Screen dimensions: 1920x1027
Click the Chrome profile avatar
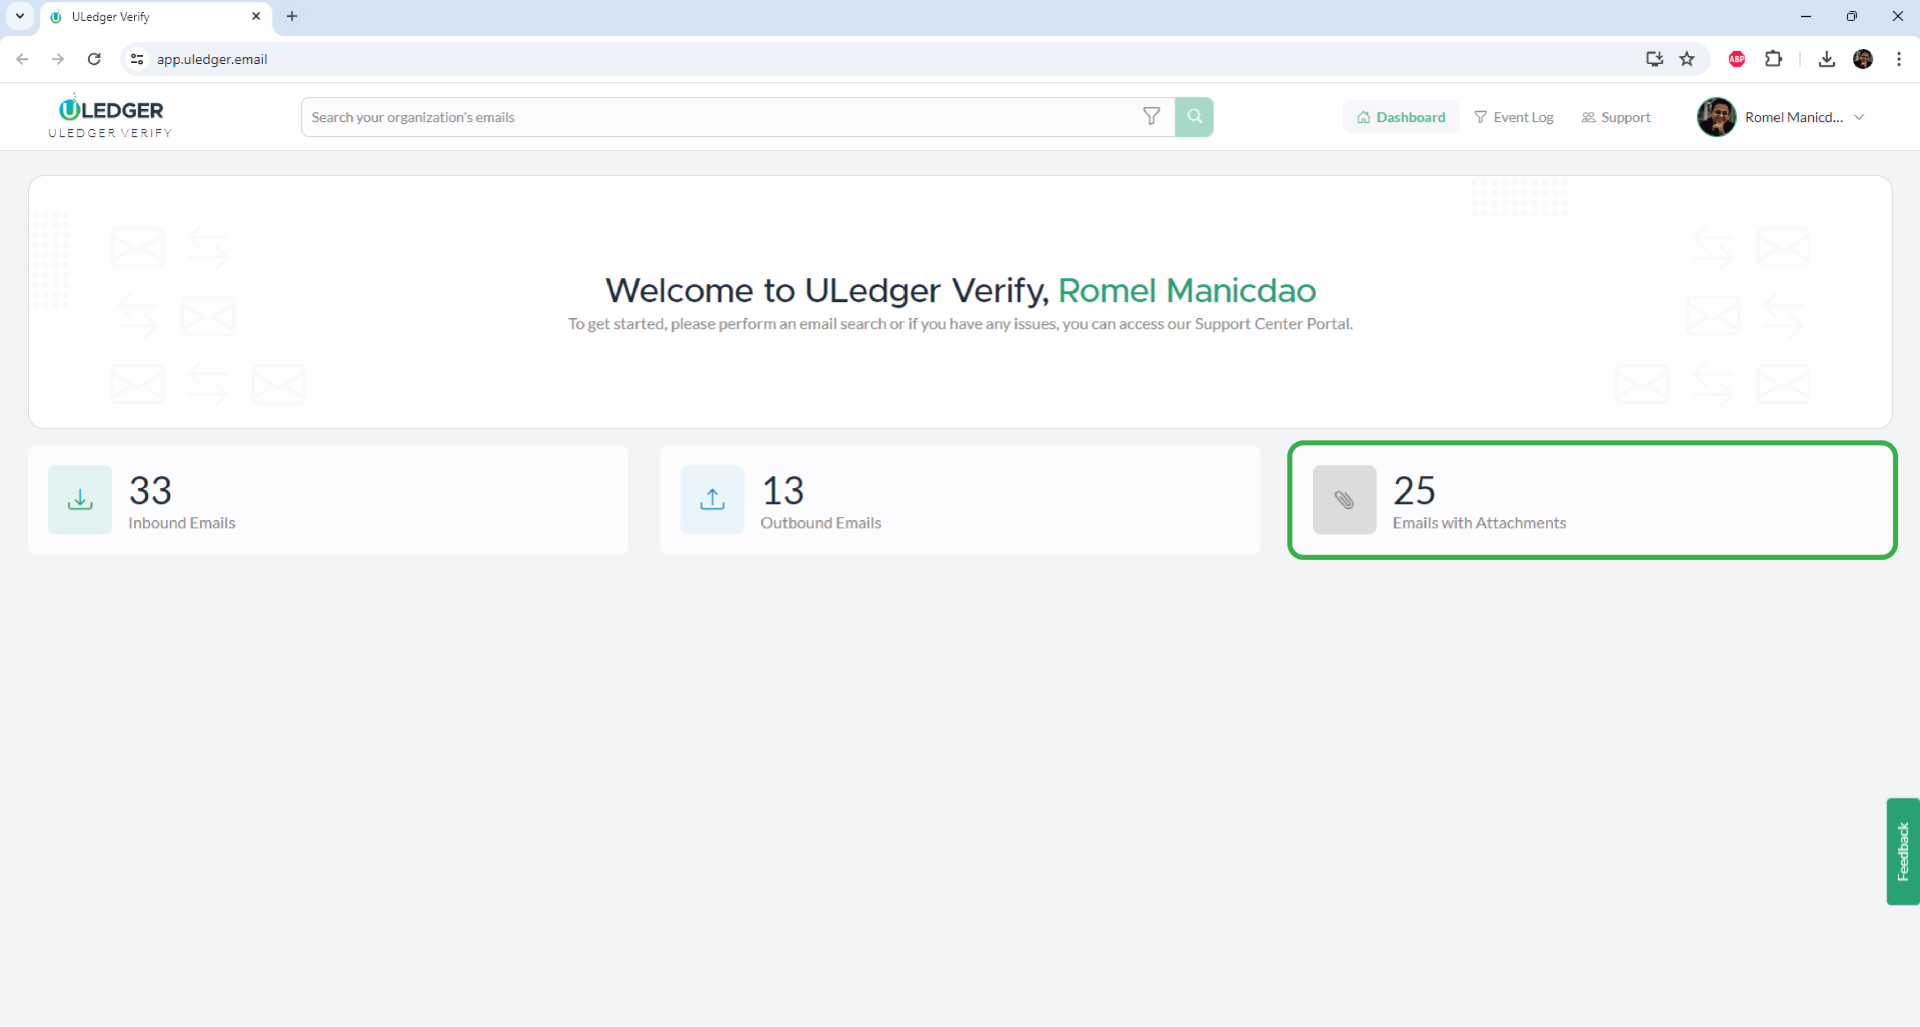click(1863, 59)
